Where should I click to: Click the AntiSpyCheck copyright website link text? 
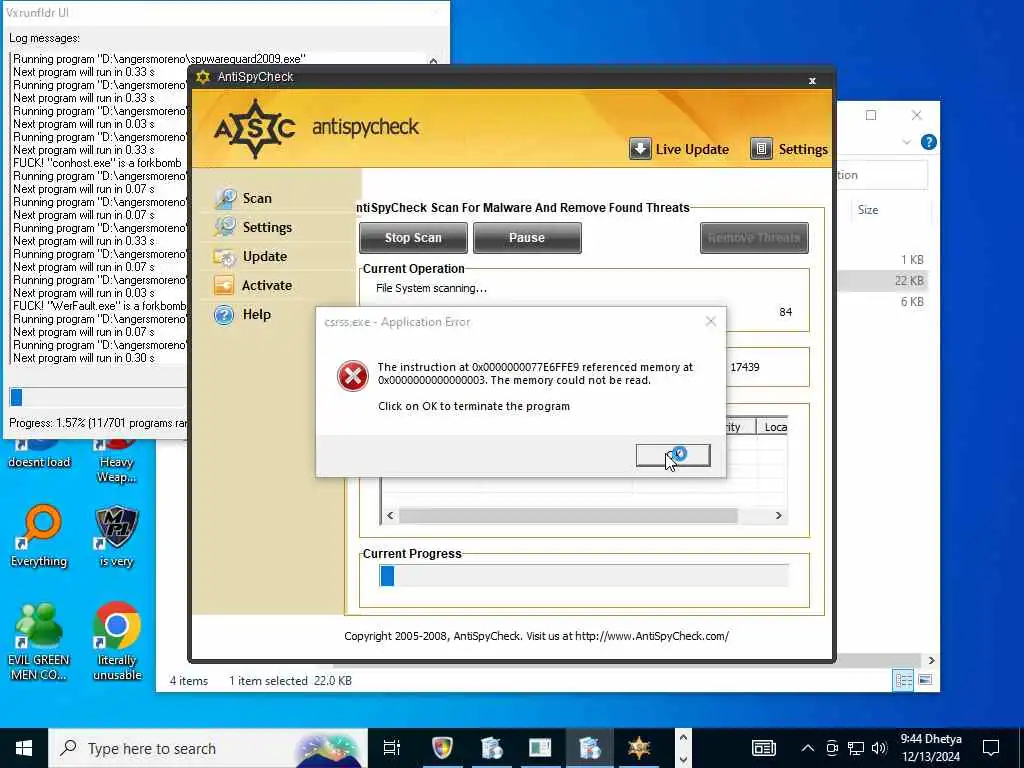pos(652,636)
